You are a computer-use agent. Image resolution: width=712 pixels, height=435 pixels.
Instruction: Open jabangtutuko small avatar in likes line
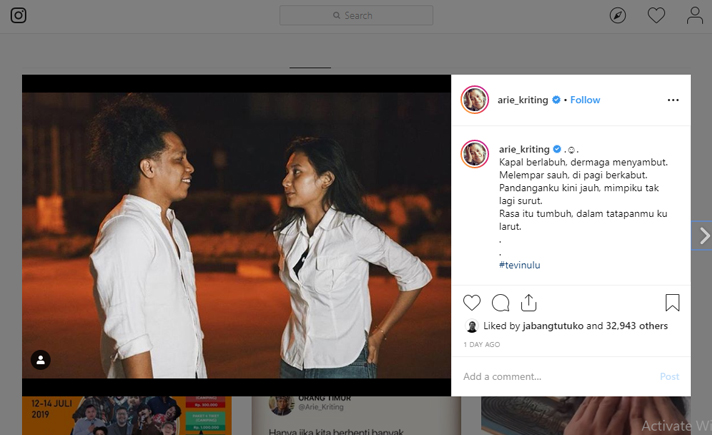pyautogui.click(x=472, y=326)
